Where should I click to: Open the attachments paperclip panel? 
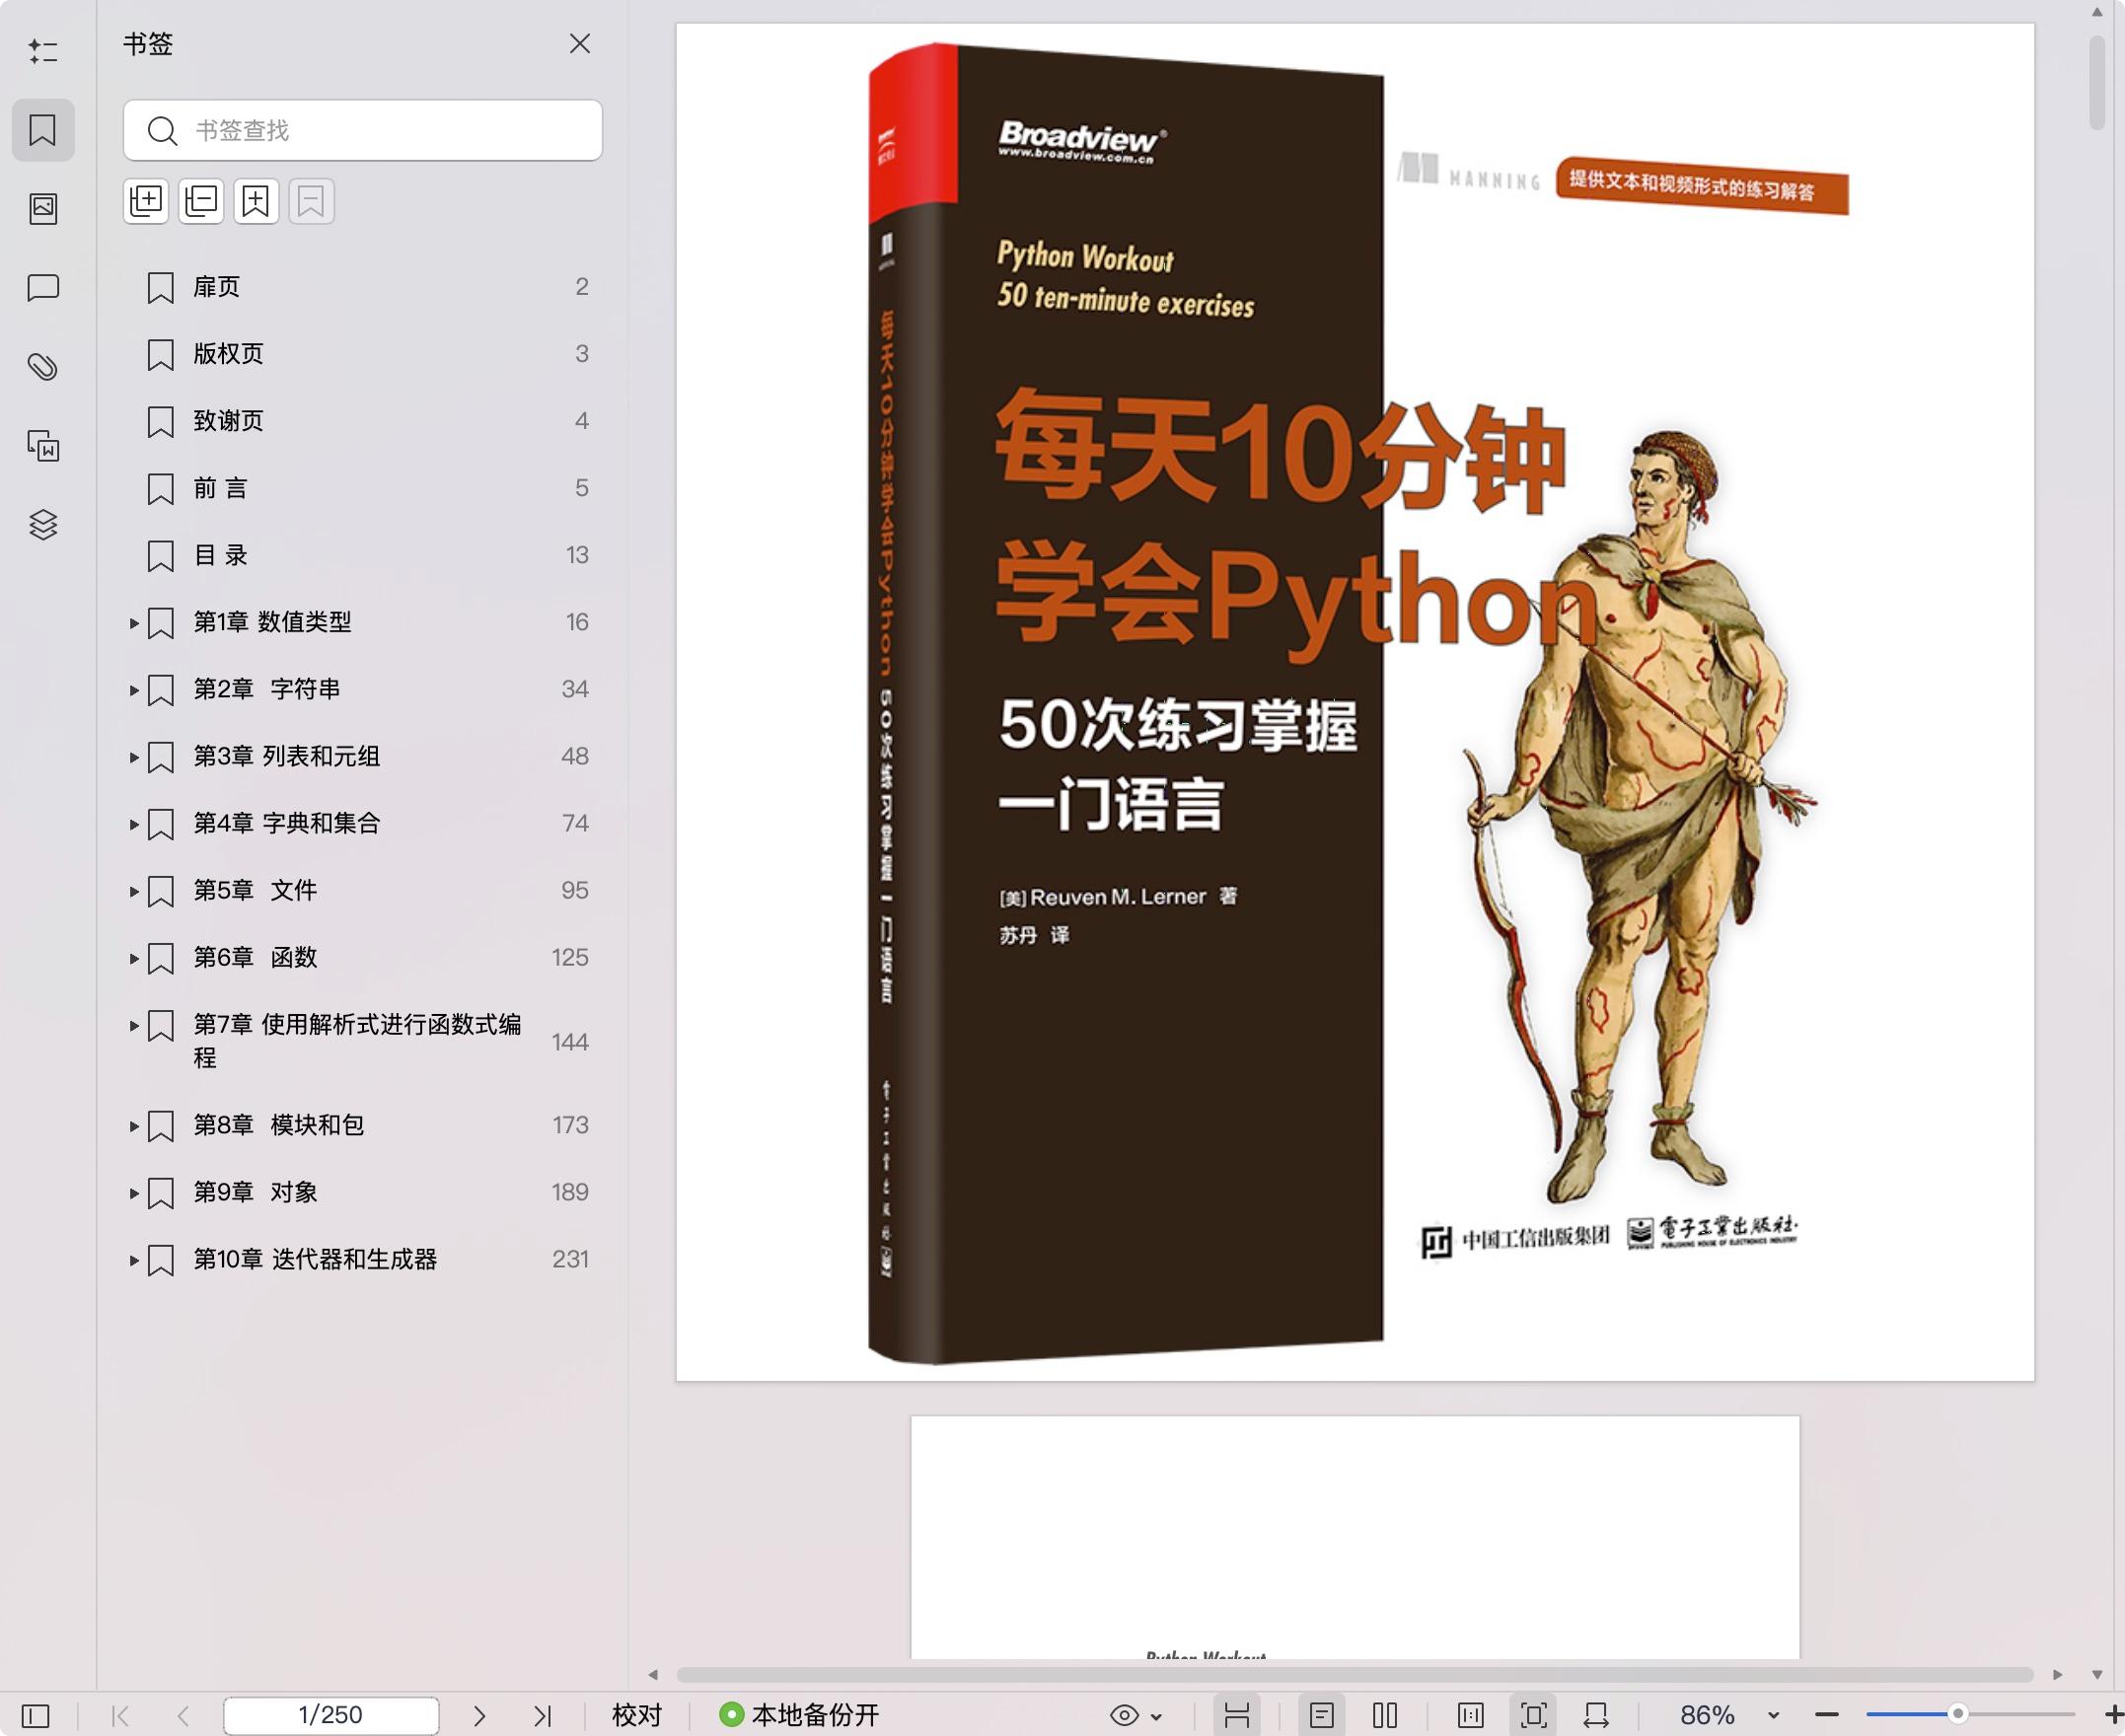43,367
